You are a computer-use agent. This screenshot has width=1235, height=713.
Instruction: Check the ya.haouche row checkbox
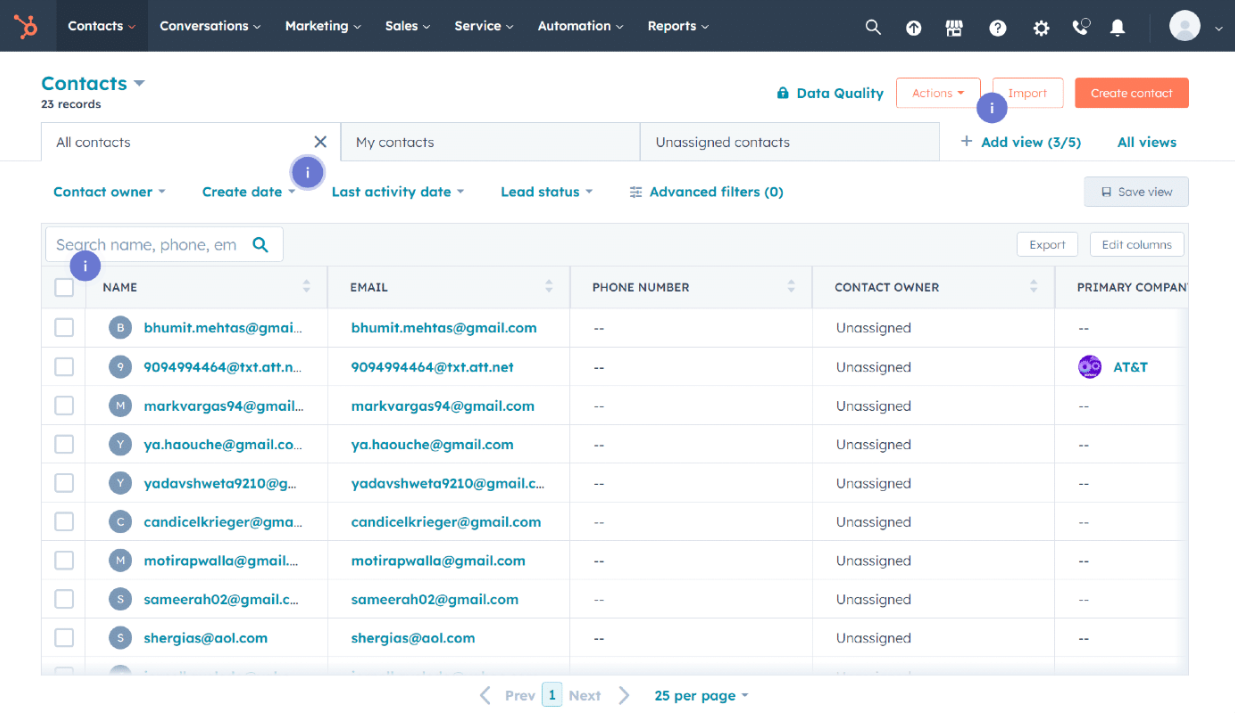64,444
